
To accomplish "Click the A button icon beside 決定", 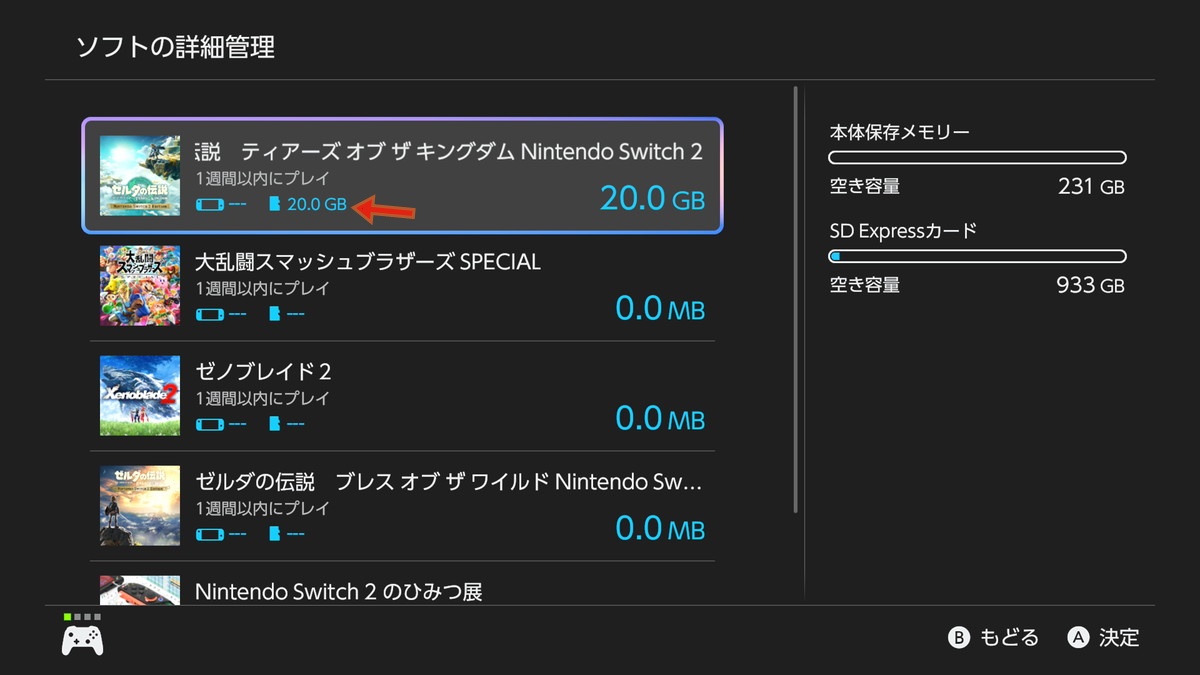I will click(x=1078, y=637).
